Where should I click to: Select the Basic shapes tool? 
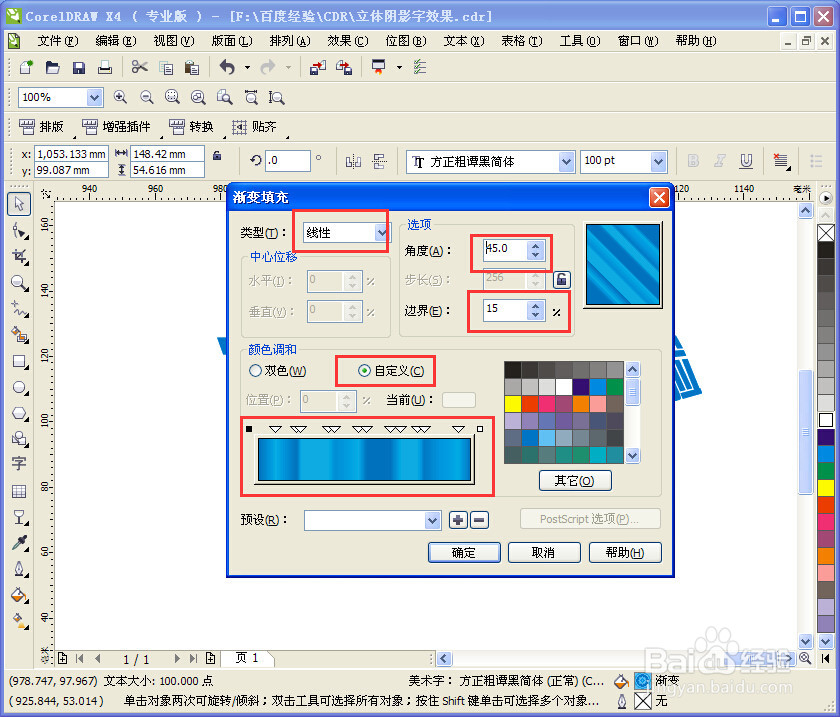19,439
